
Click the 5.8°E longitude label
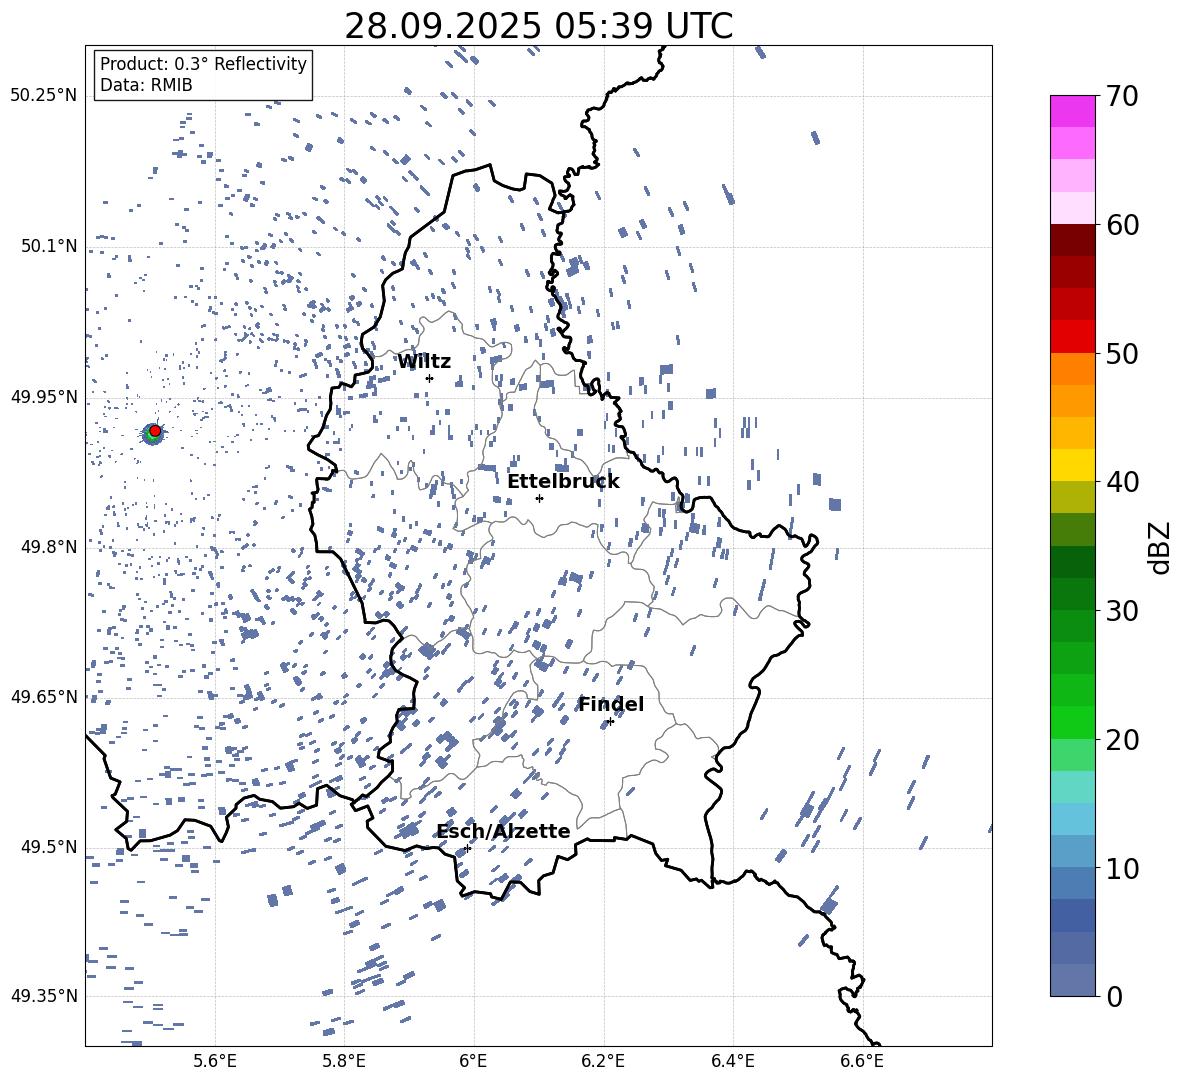click(x=344, y=1061)
